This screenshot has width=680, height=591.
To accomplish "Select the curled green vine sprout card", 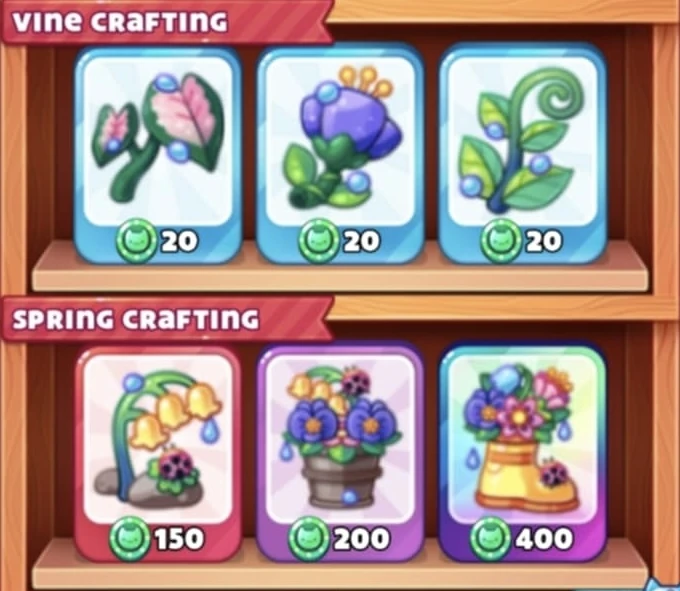I will pyautogui.click(x=522, y=155).
